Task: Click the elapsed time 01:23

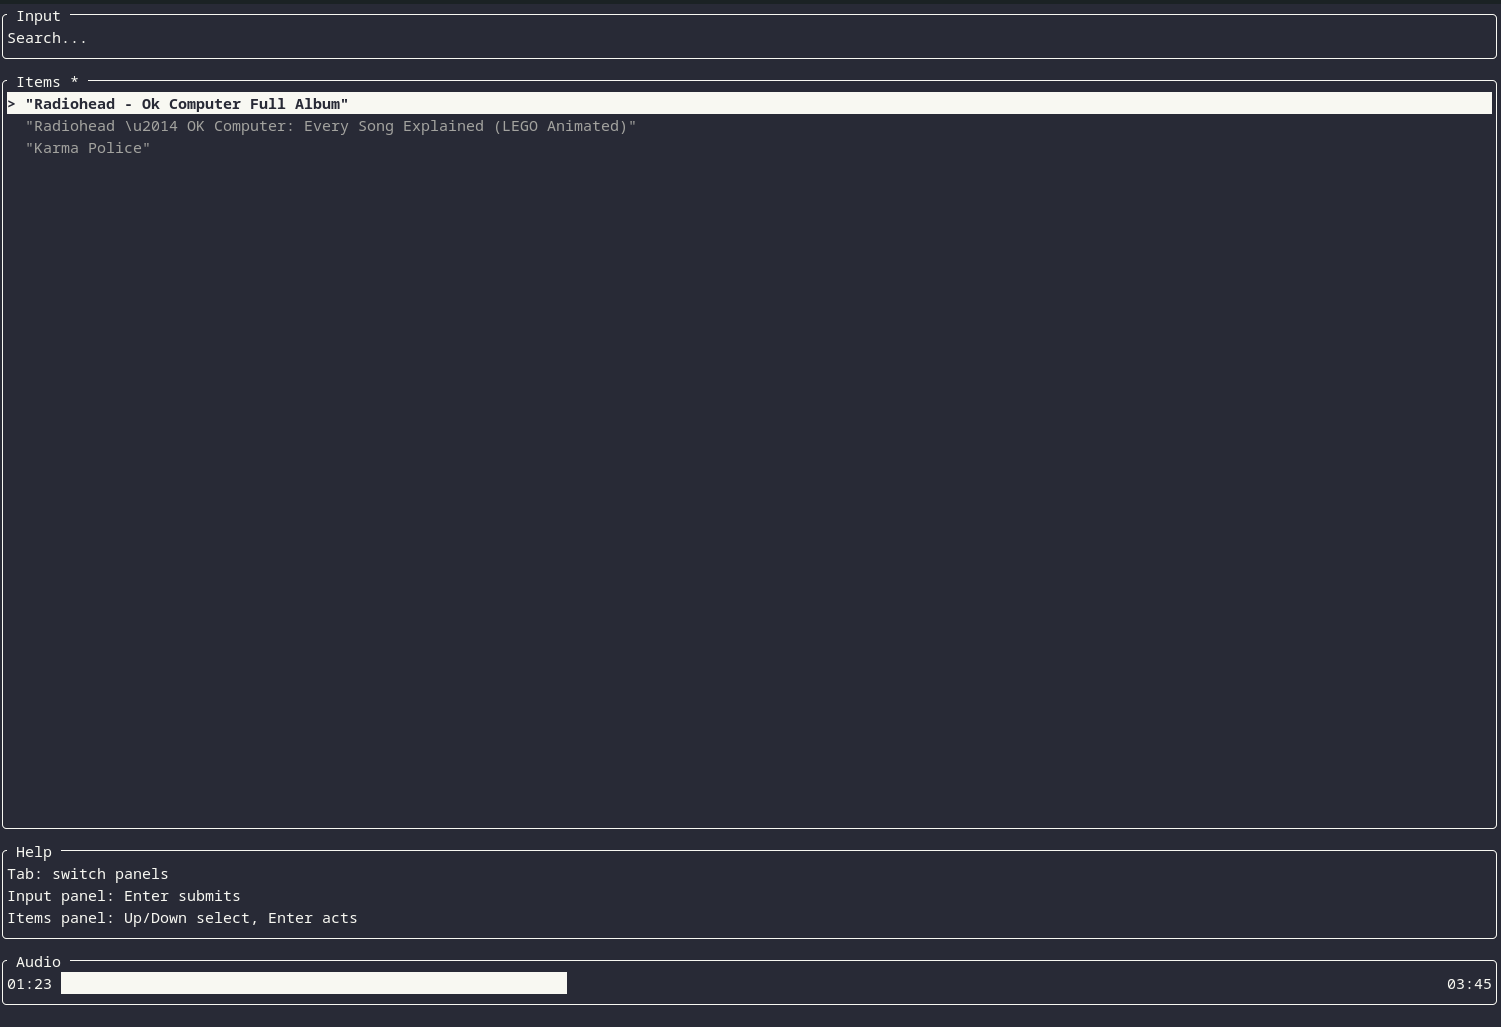Action: (29, 984)
